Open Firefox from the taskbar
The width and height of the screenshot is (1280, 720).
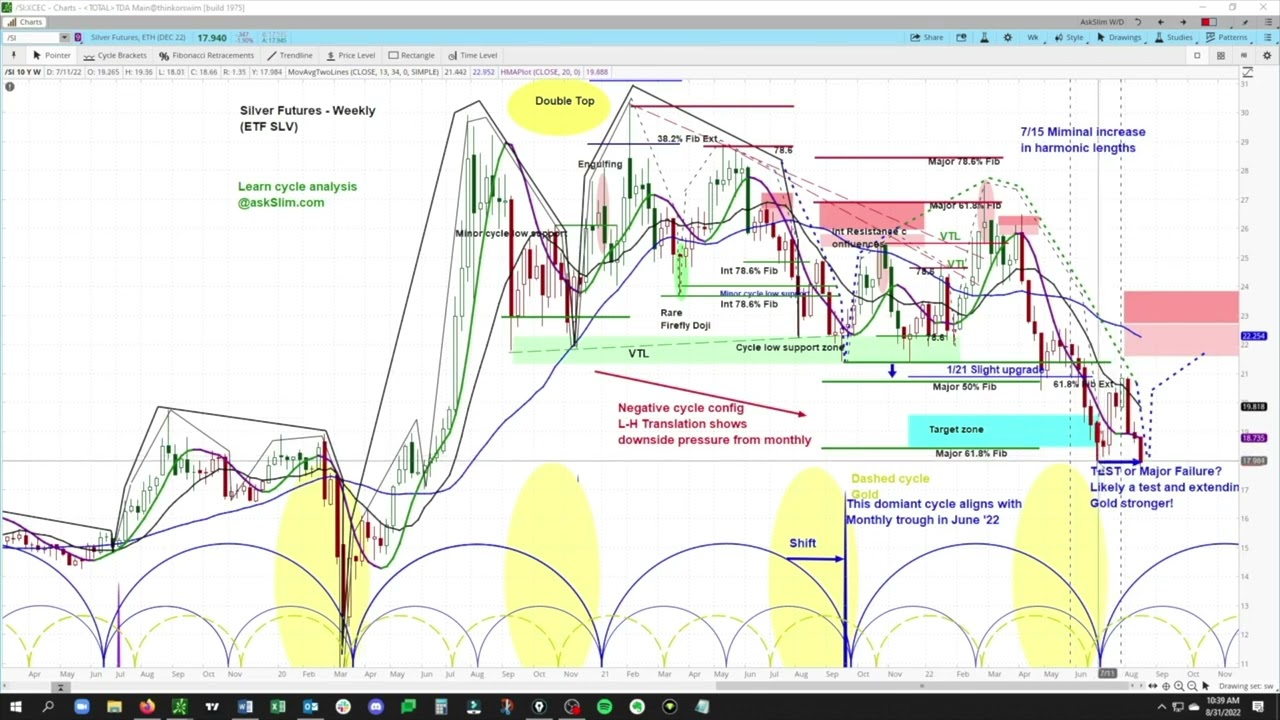147,708
